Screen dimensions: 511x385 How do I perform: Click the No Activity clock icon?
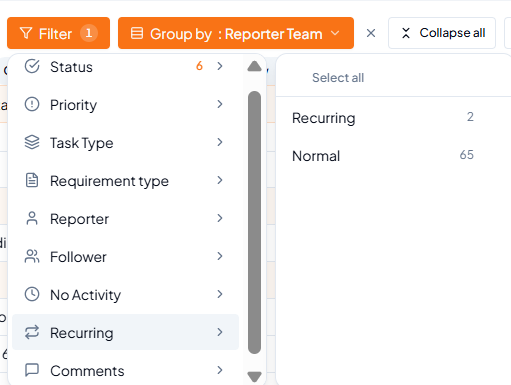[32, 294]
